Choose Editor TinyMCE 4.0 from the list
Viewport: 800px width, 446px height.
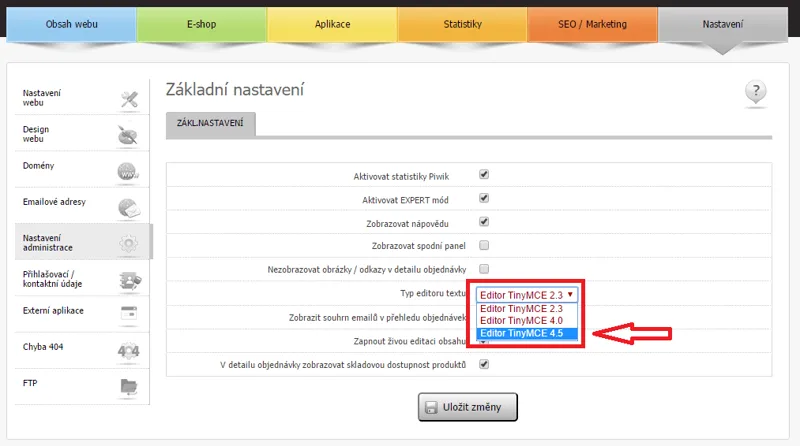pyautogui.click(x=527, y=321)
